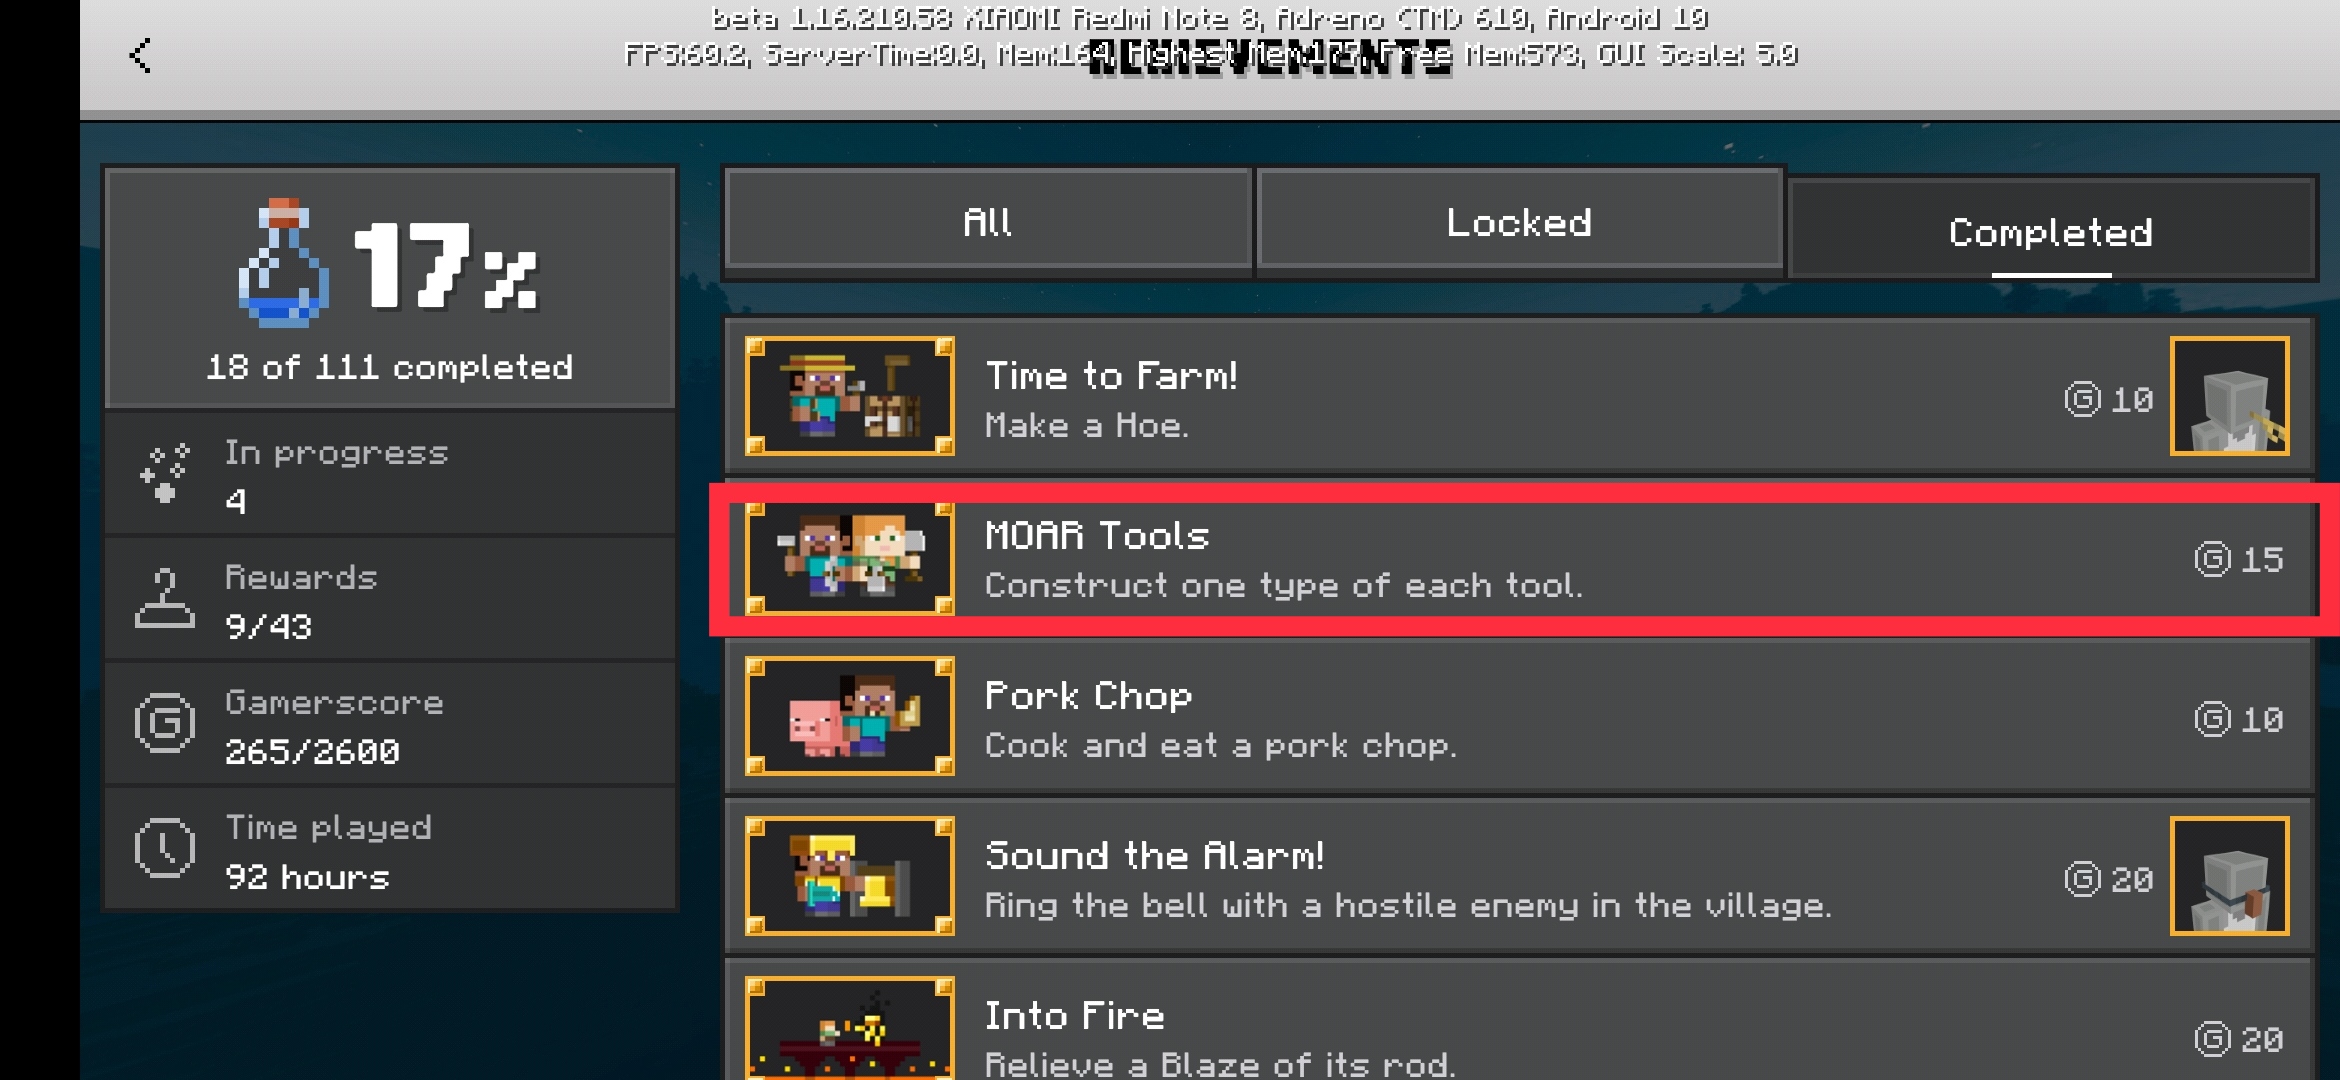
Task: Click the 18 of 111 completed summary
Action: [x=389, y=367]
